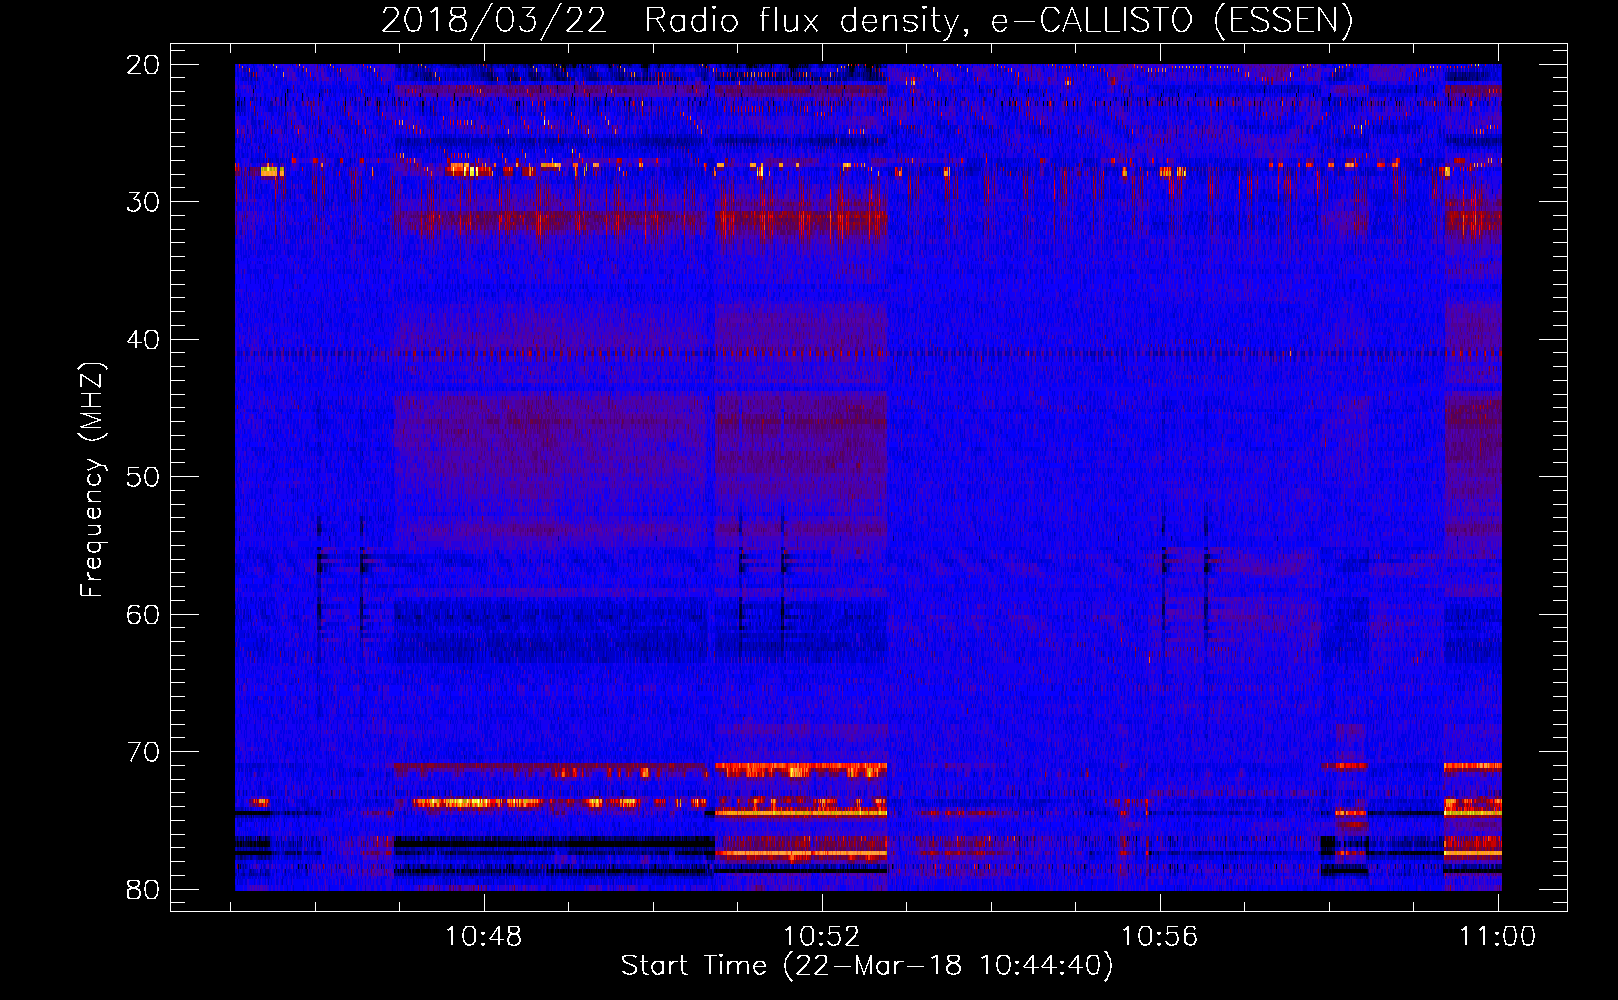Click the "Start Time (22-Mar-18 10:44:40)" label
1618x1000 pixels.
[x=867, y=966]
